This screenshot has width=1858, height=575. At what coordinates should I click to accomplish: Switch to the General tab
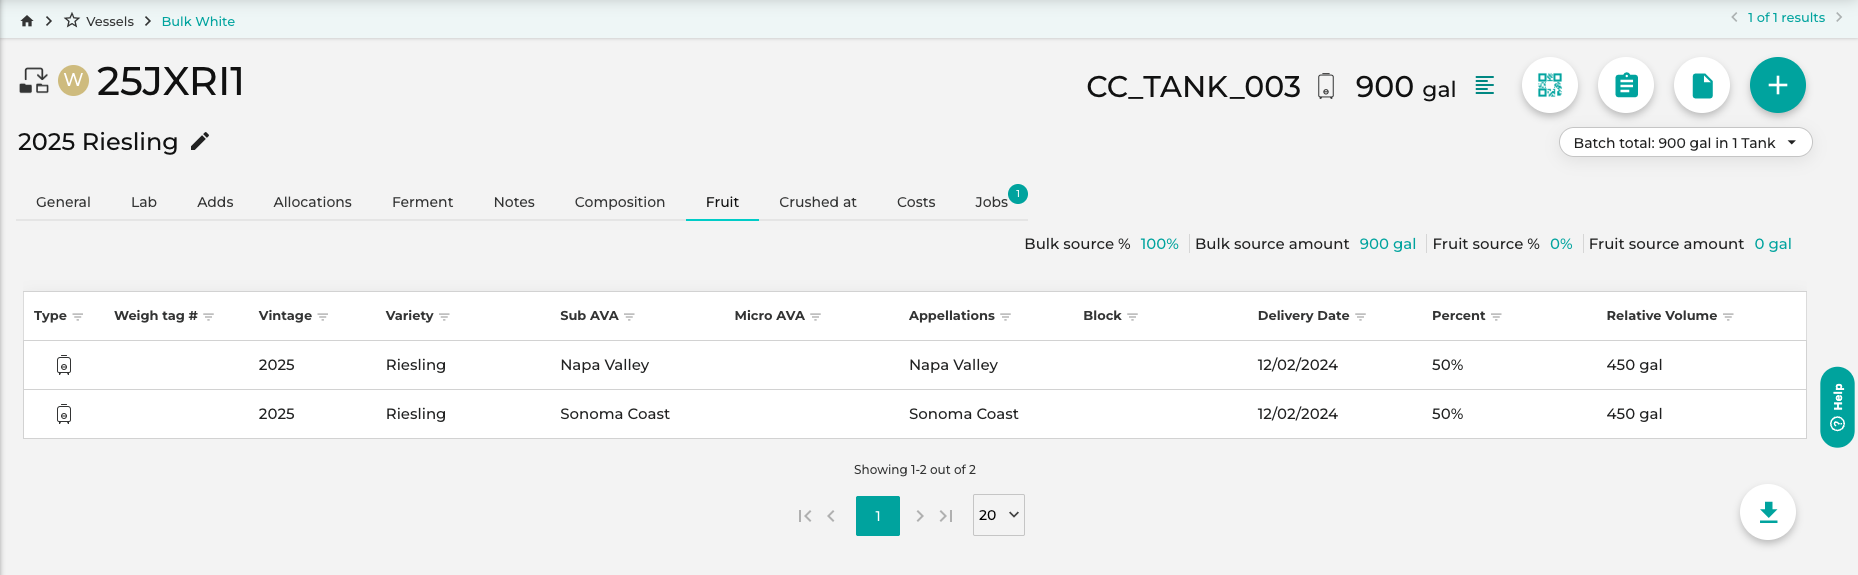point(63,202)
